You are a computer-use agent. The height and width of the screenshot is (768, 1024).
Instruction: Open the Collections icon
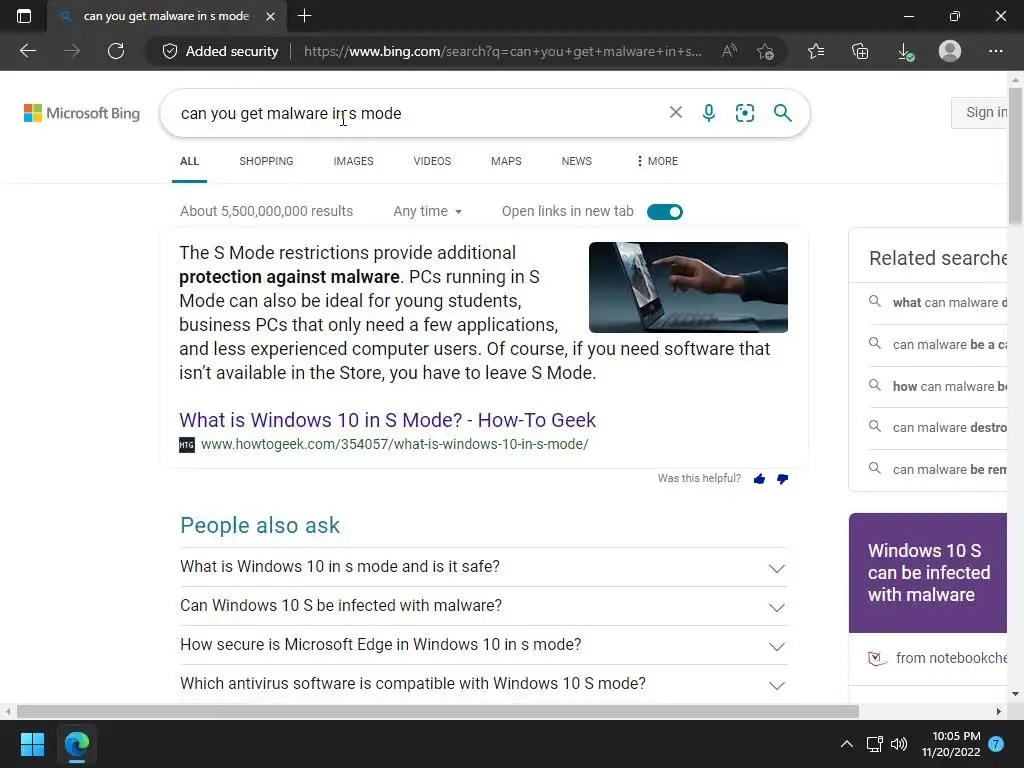click(x=860, y=51)
